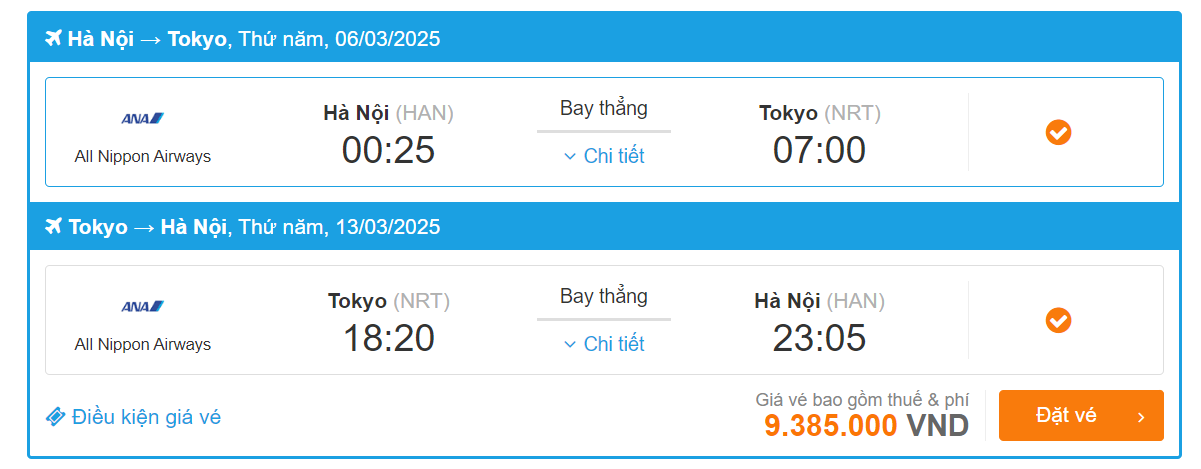The height and width of the screenshot is (469, 1201).
Task: Click the airplane icon beside Hà Nội → Tokyo header
Action: tap(54, 39)
